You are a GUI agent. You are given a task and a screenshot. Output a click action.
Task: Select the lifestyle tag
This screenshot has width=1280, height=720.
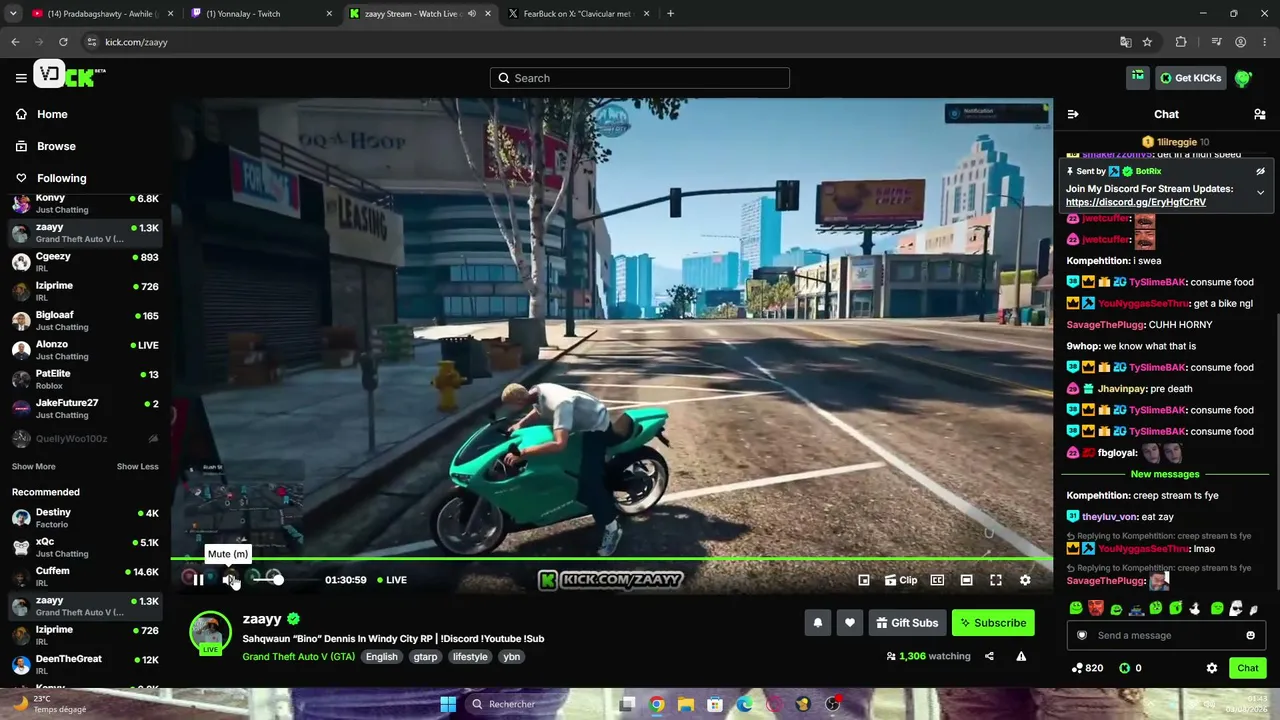coord(470,657)
